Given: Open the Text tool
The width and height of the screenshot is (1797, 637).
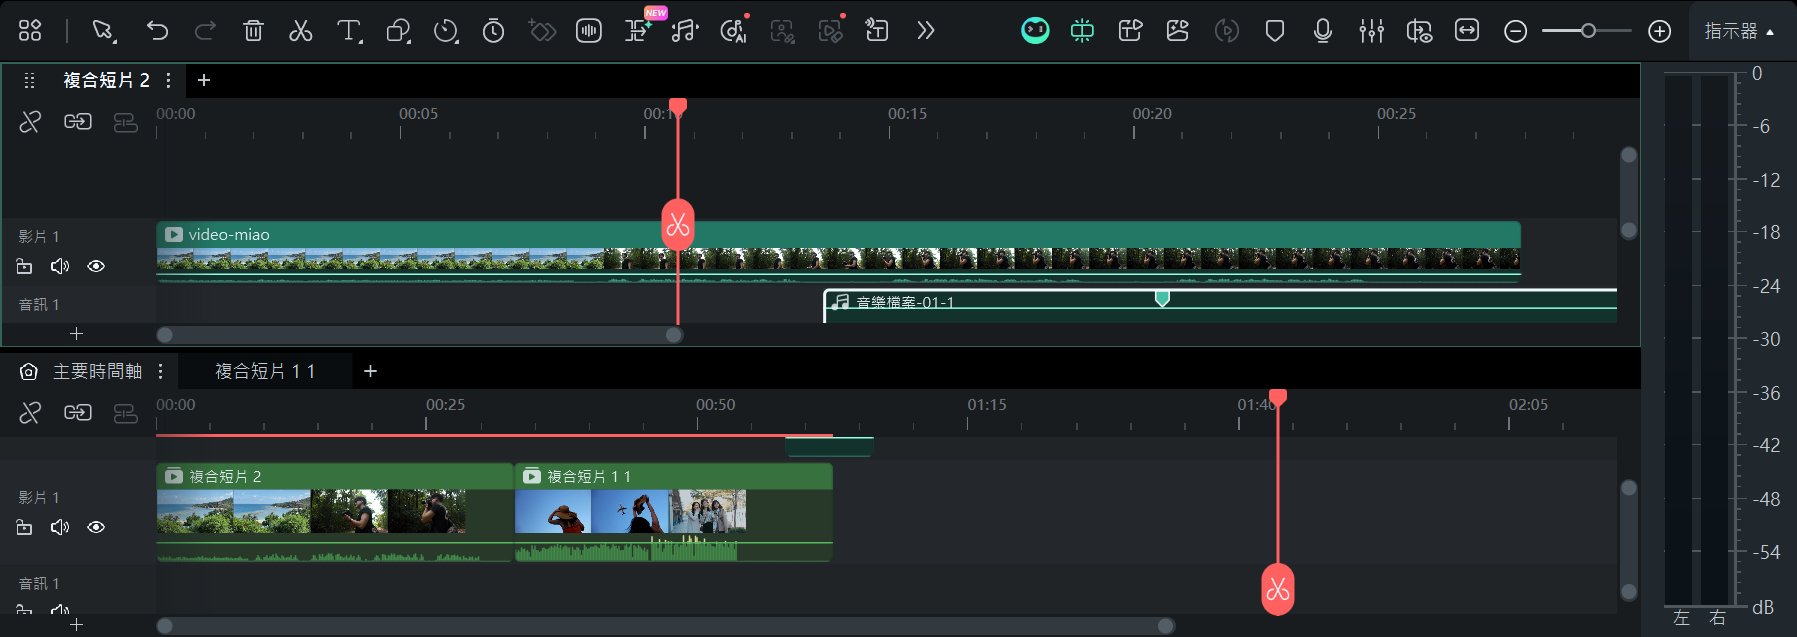Looking at the screenshot, I should pos(348,31).
